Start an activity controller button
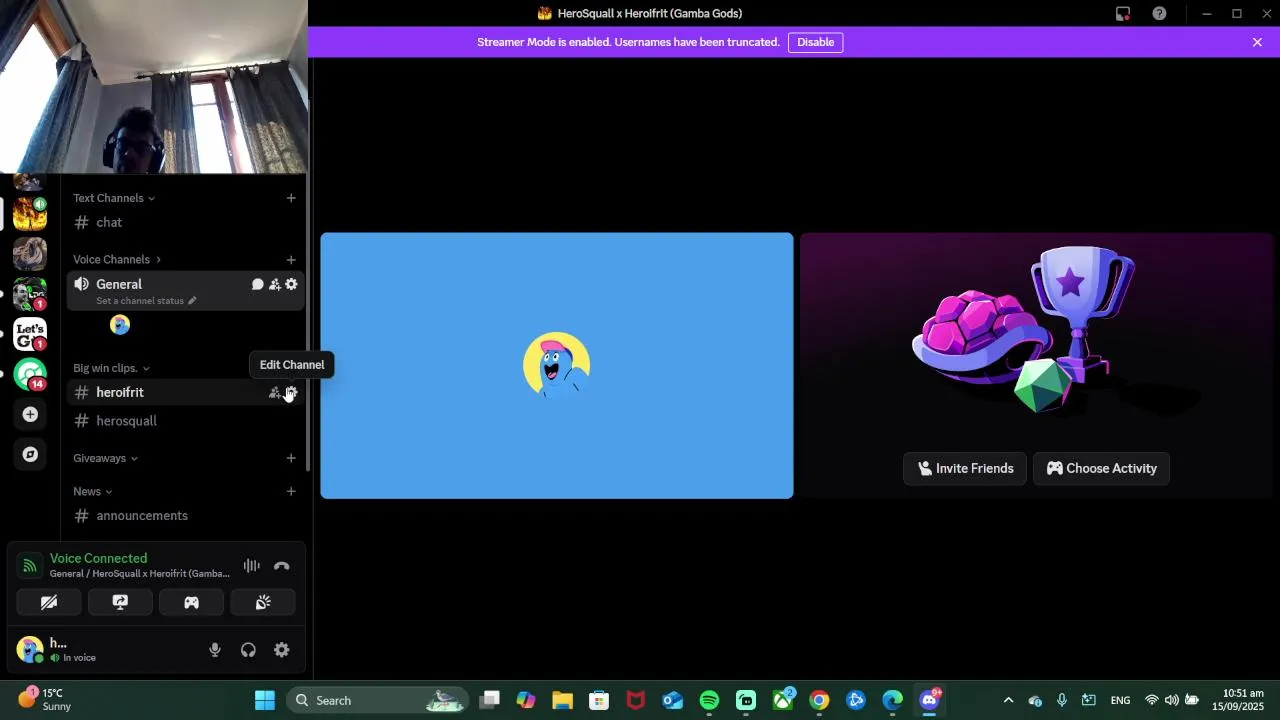 191,602
